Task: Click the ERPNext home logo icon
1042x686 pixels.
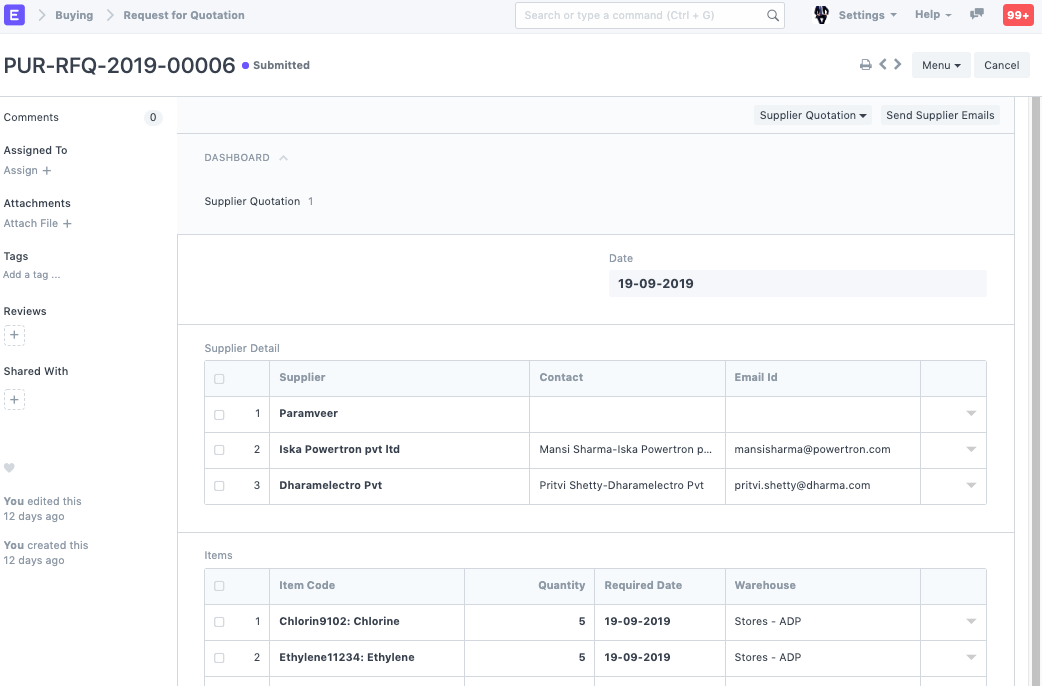Action: [16, 15]
